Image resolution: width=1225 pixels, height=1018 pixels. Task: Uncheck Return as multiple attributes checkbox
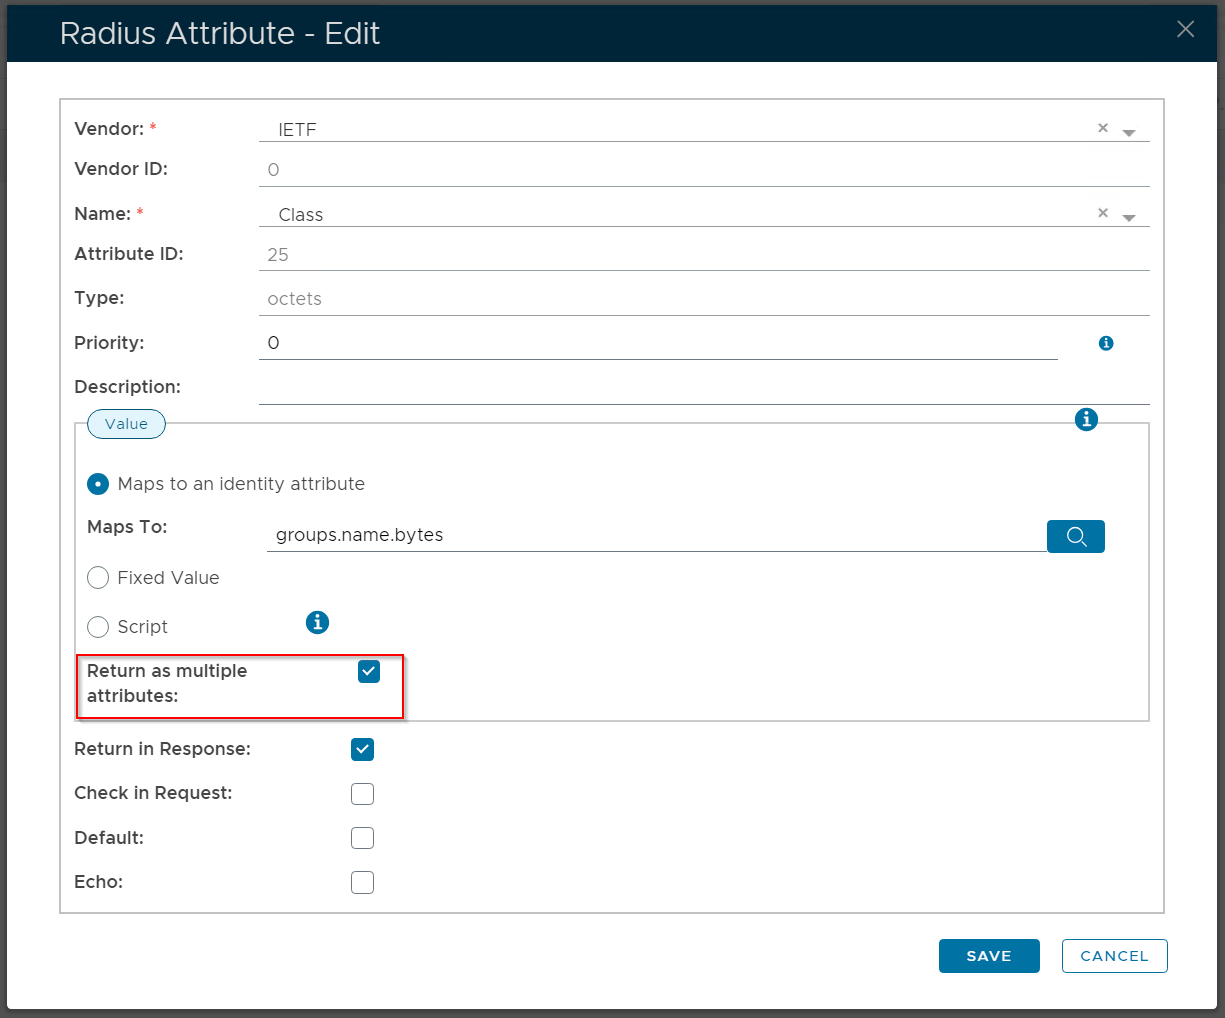pyautogui.click(x=369, y=672)
